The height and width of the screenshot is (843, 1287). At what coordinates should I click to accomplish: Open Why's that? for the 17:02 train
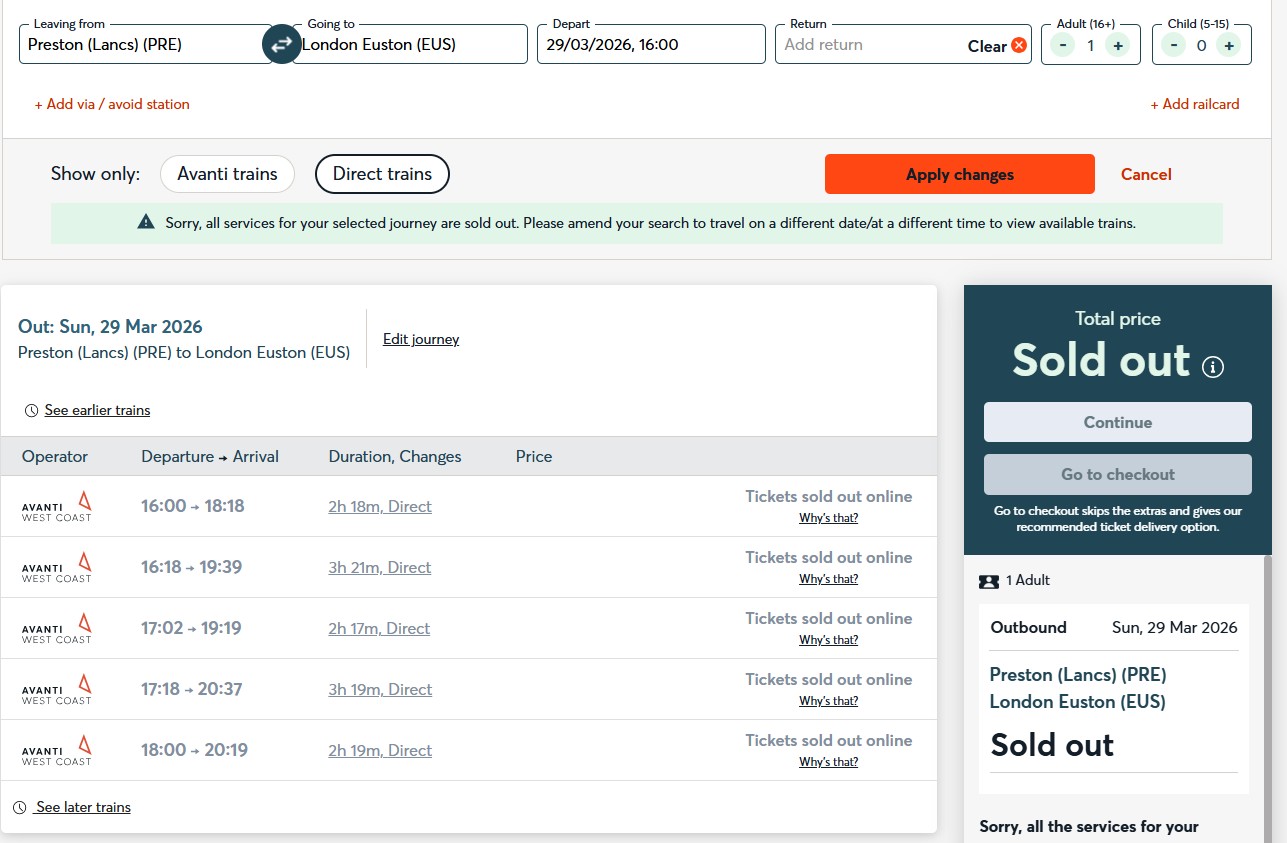click(x=828, y=640)
